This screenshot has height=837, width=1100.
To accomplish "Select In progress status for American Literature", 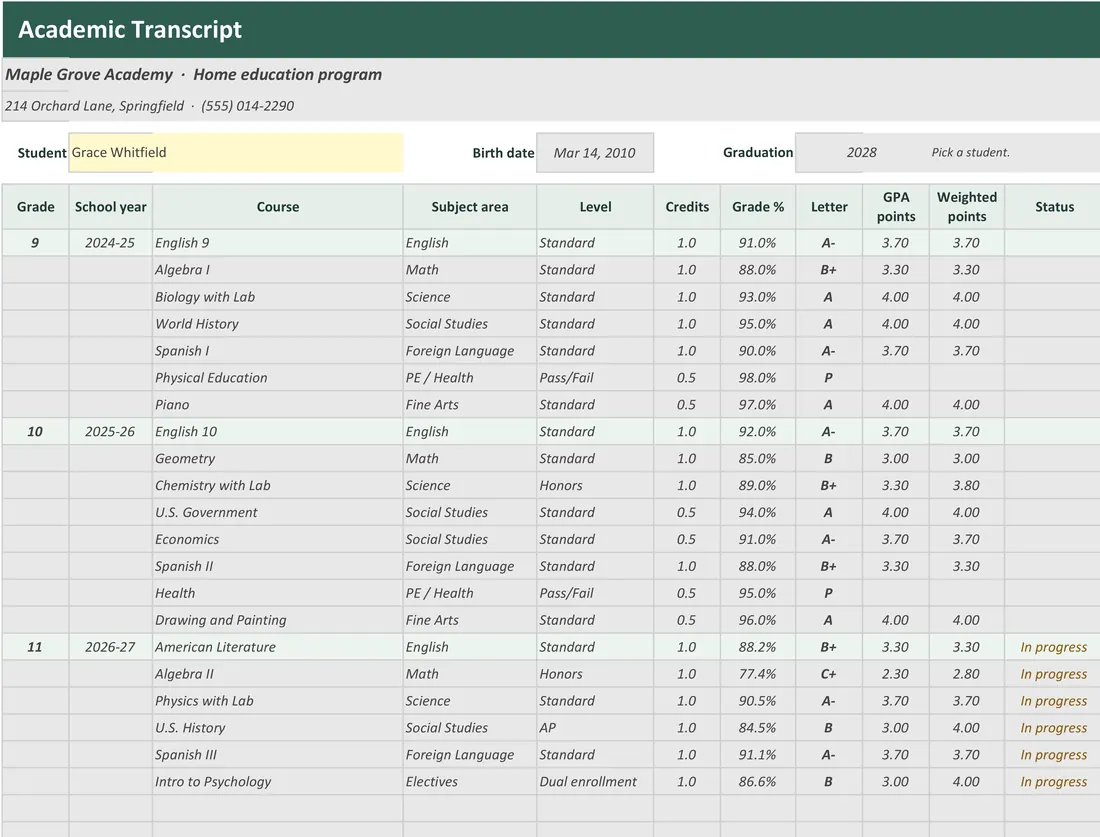I will [1053, 647].
